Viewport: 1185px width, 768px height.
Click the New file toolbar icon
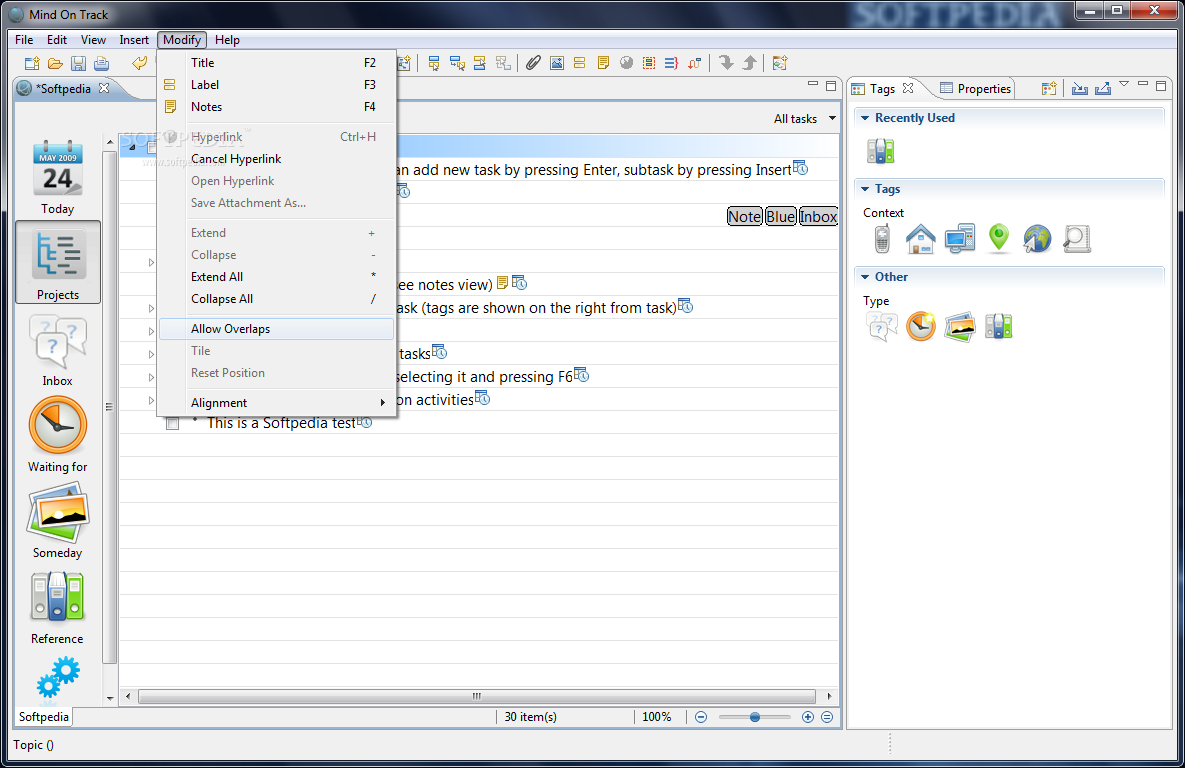(32, 63)
